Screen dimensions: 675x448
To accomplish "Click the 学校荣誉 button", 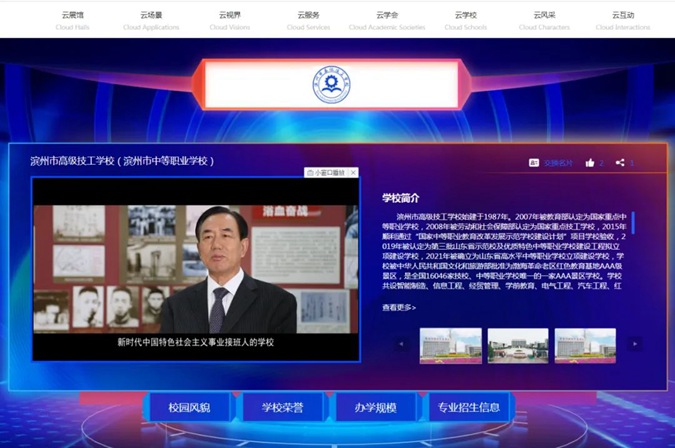I will pyautogui.click(x=282, y=407).
